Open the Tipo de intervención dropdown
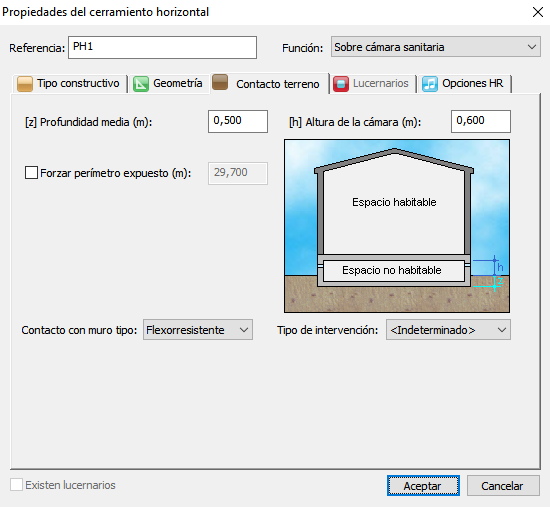Image resolution: width=550 pixels, height=507 pixels. point(448,330)
